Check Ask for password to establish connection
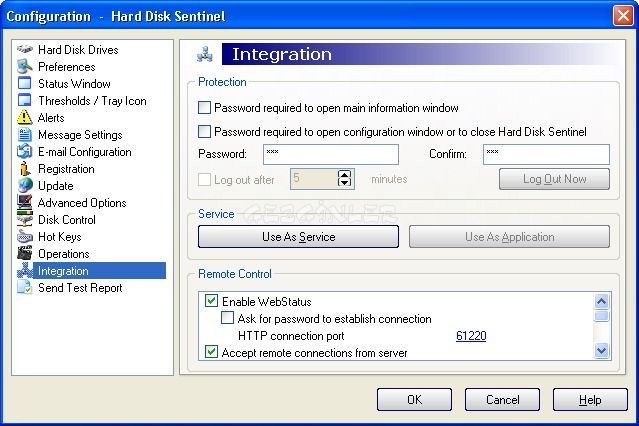 [227, 318]
